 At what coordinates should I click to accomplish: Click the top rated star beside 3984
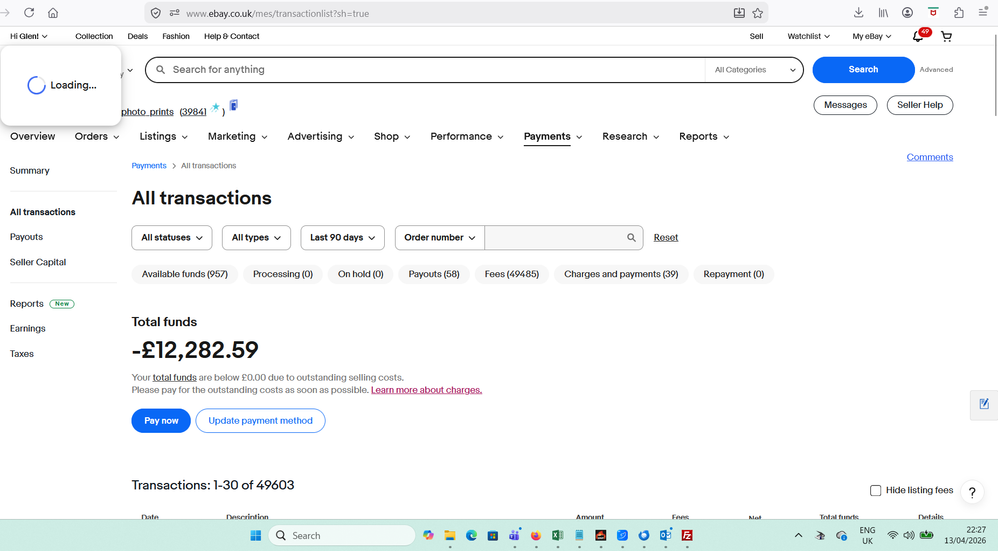click(216, 108)
